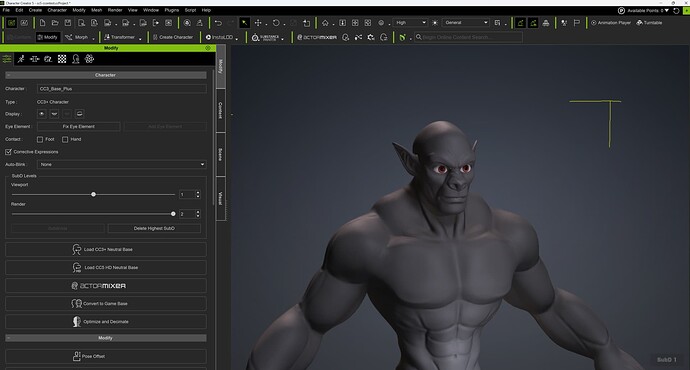
Task: Click the Available Points P coin icon
Action: [x=621, y=11]
